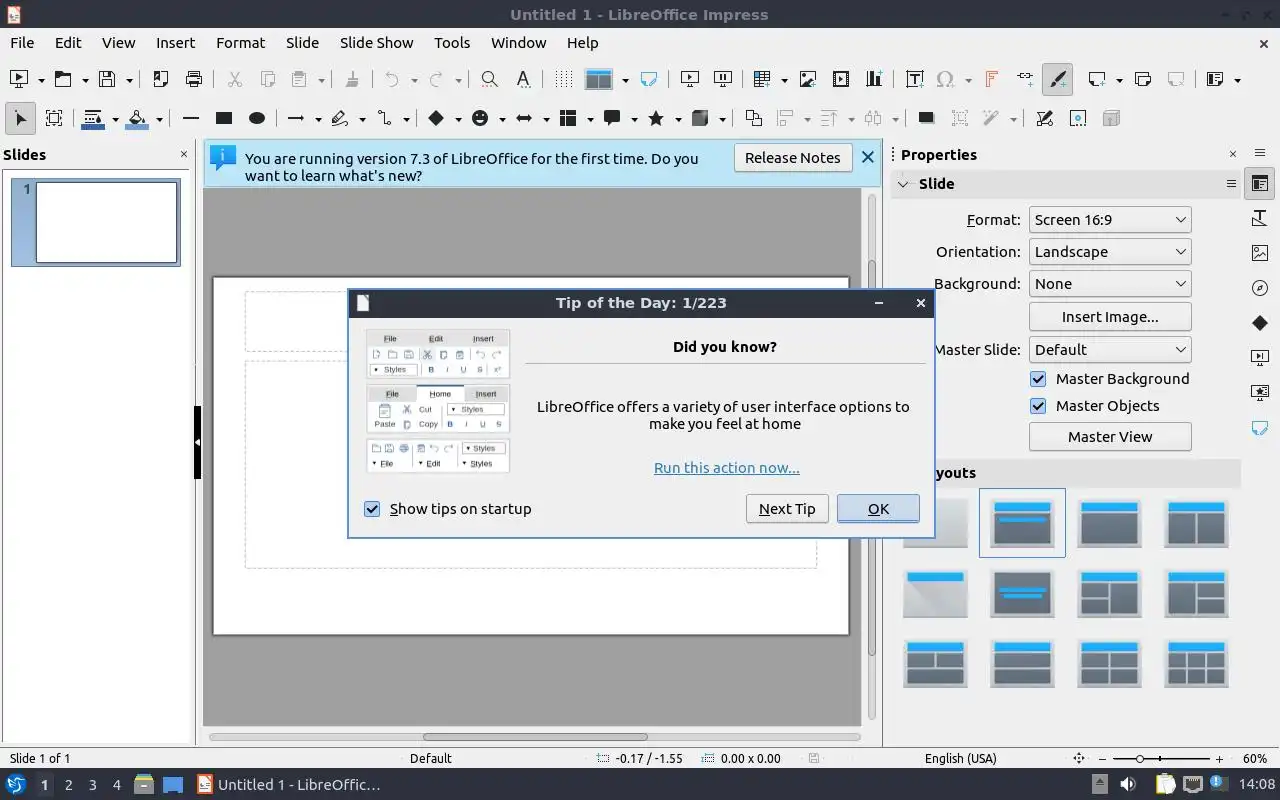Viewport: 1280px width, 800px height.
Task: Open Stars and Banners dropdown arrow
Action: click(678, 119)
